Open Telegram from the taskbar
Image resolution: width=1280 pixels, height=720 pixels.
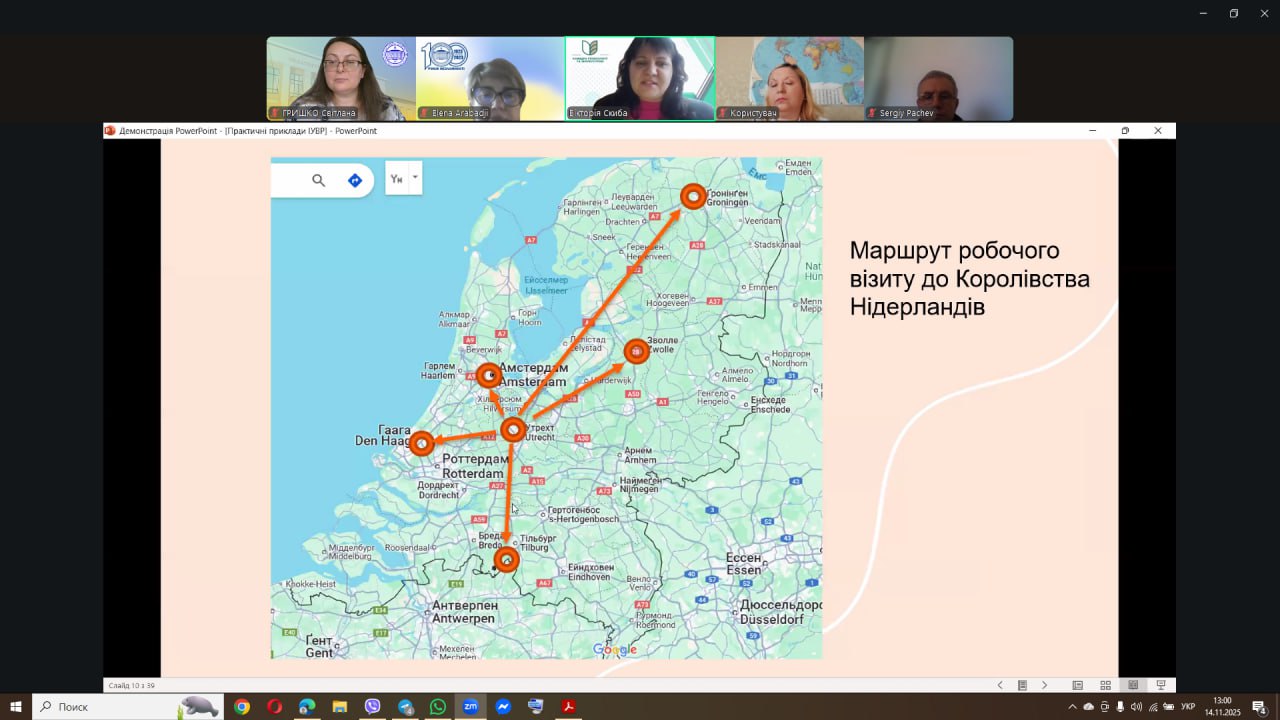pos(405,707)
